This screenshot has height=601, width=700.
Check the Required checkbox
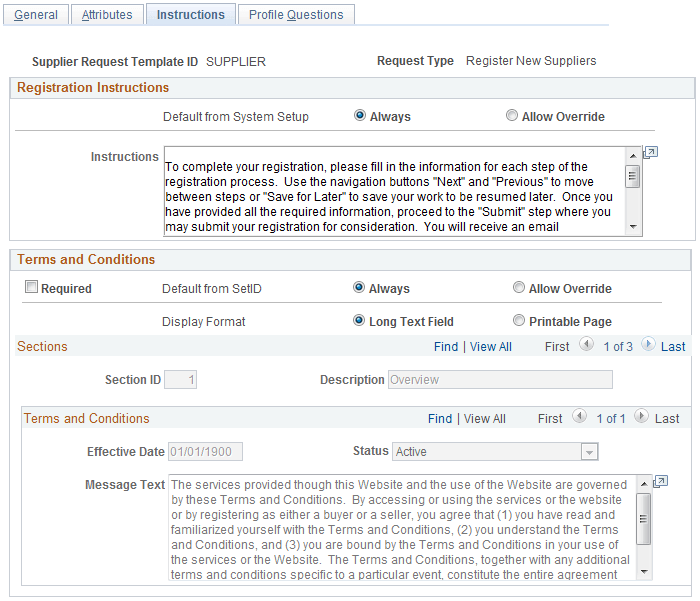point(31,287)
